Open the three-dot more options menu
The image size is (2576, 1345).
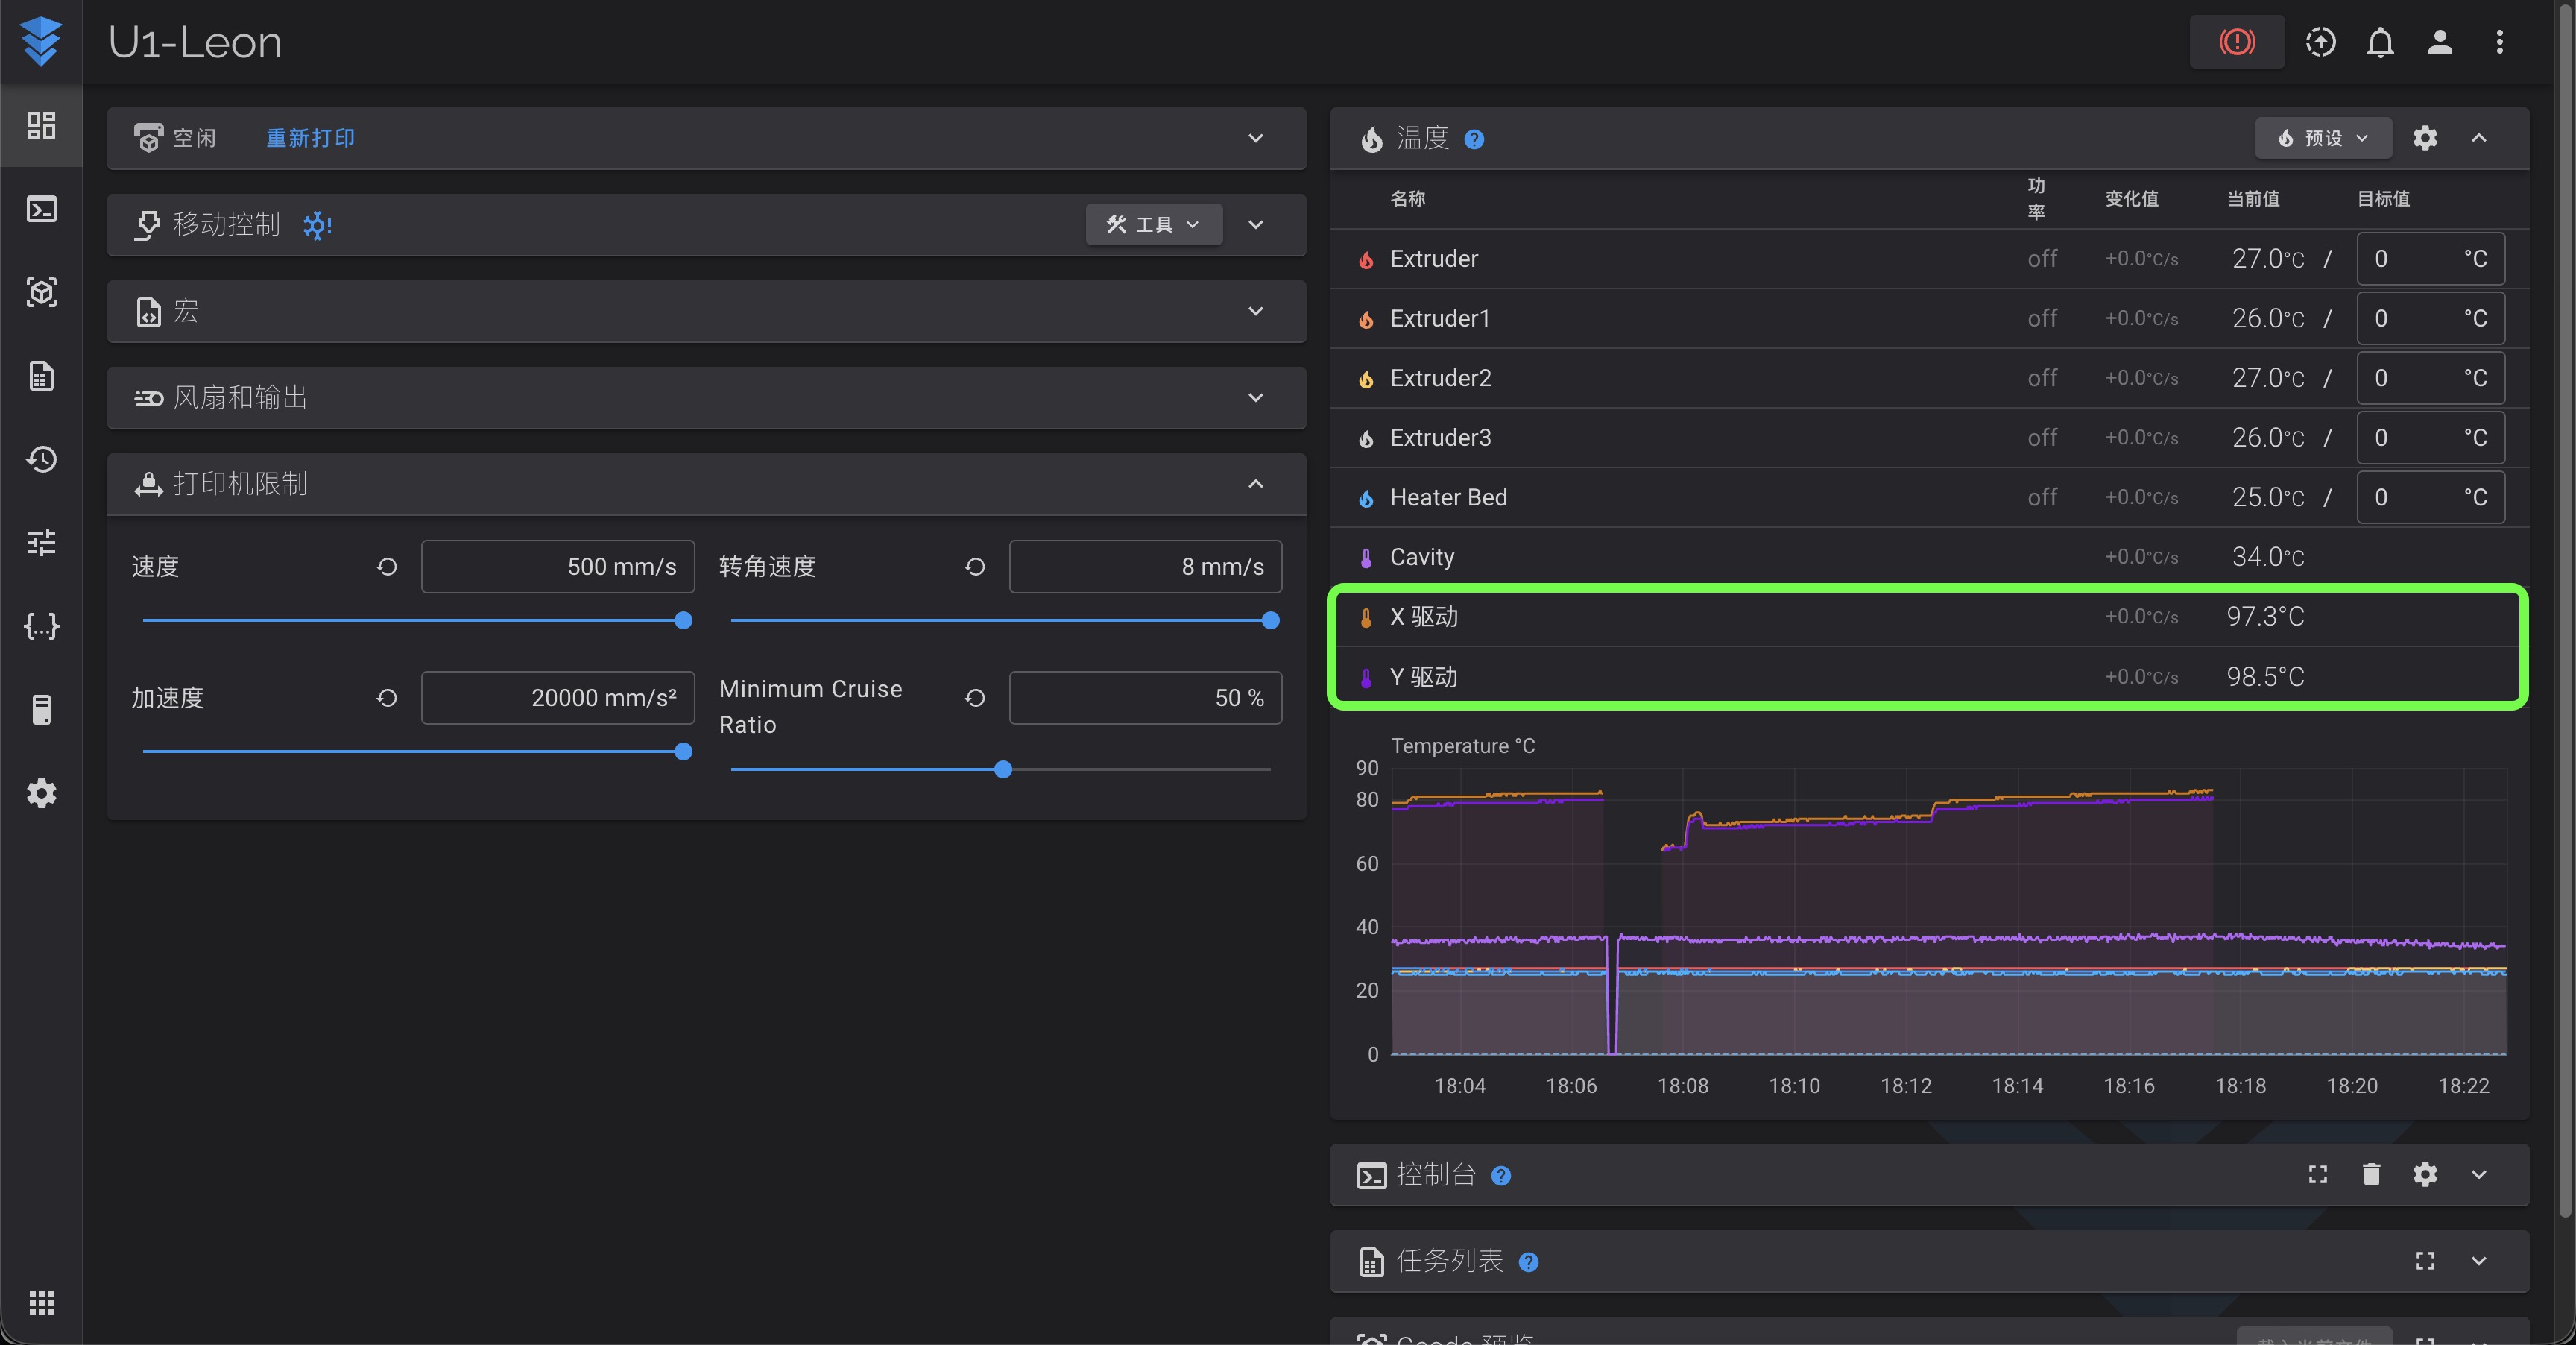[2499, 42]
